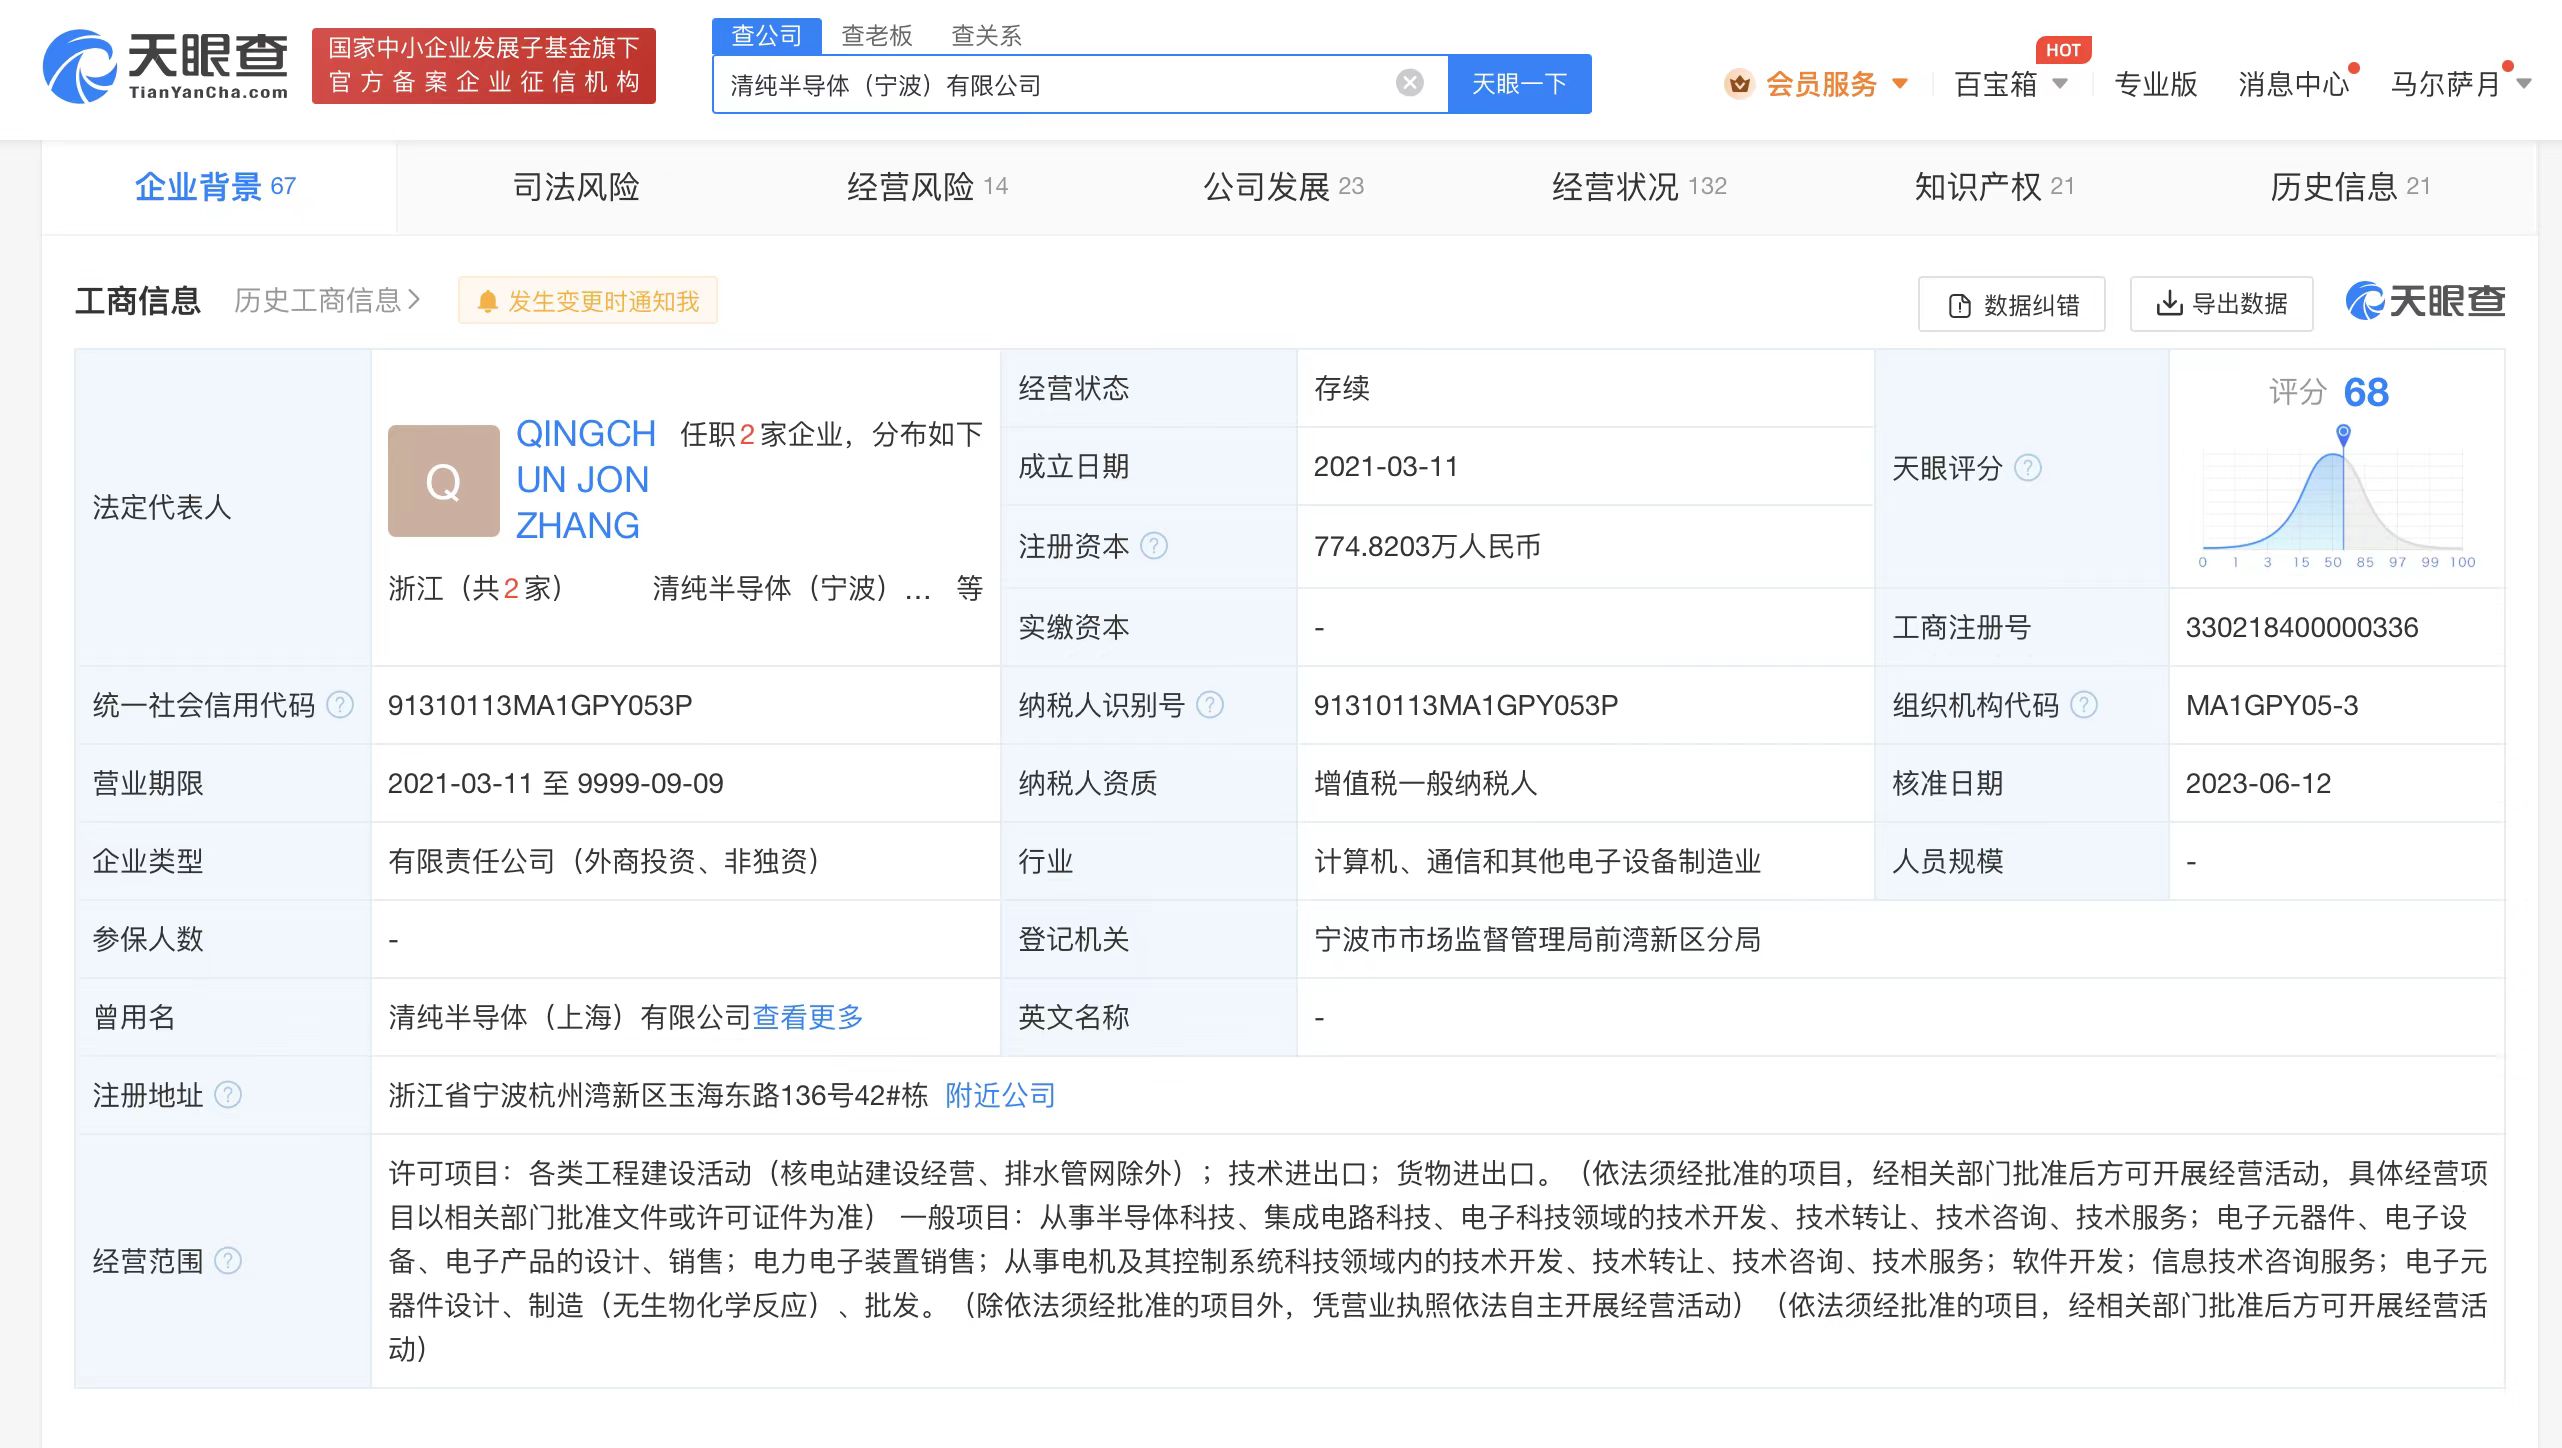Click the HOT badge above 百宝箱

pyautogui.click(x=2063, y=50)
